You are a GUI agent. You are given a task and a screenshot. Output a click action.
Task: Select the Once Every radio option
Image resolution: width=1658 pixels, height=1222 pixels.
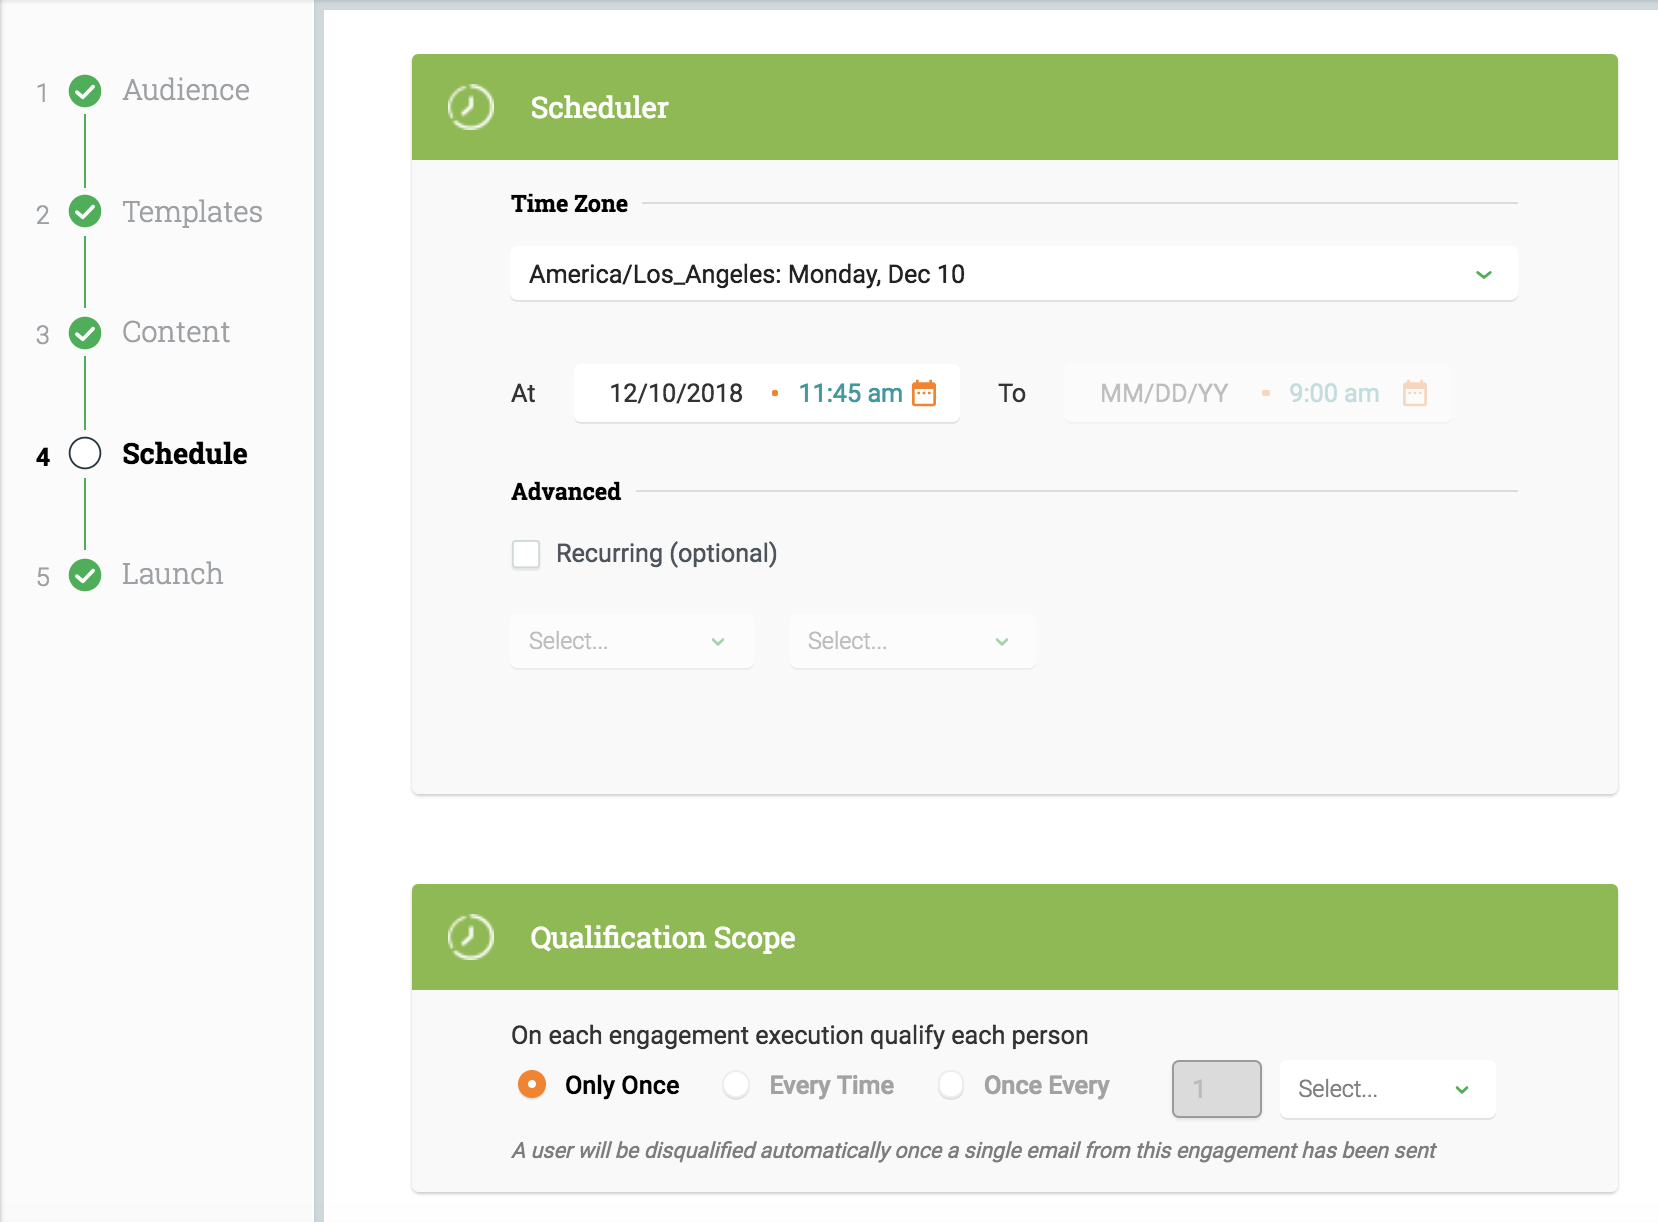click(x=951, y=1085)
